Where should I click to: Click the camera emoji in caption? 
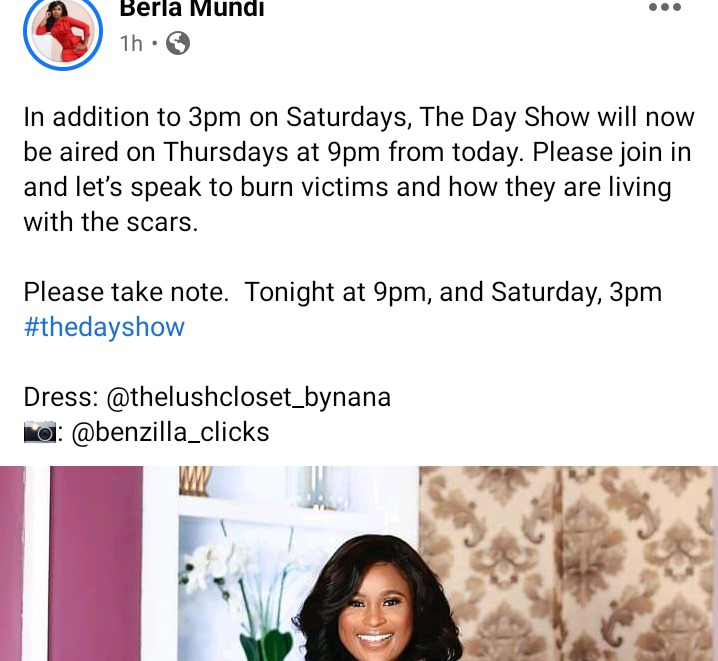point(40,432)
